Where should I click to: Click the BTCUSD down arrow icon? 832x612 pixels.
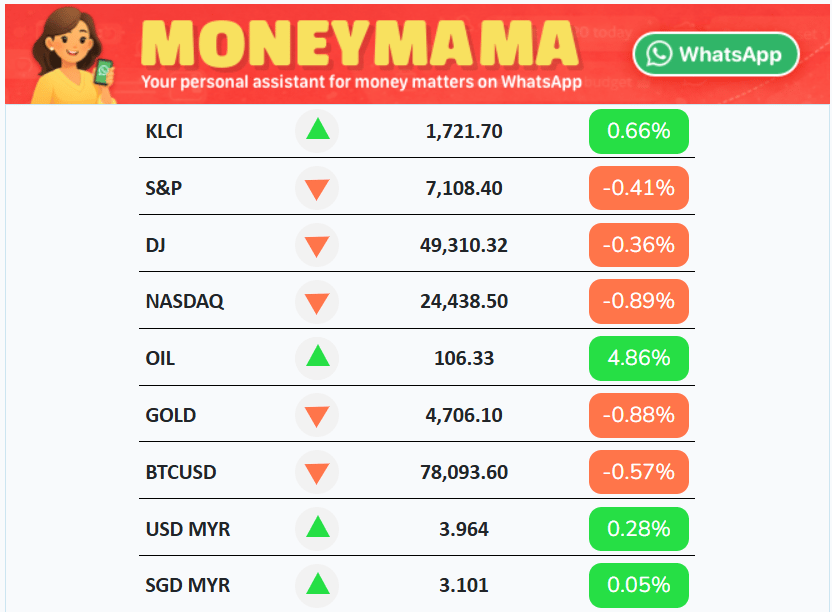(x=317, y=471)
